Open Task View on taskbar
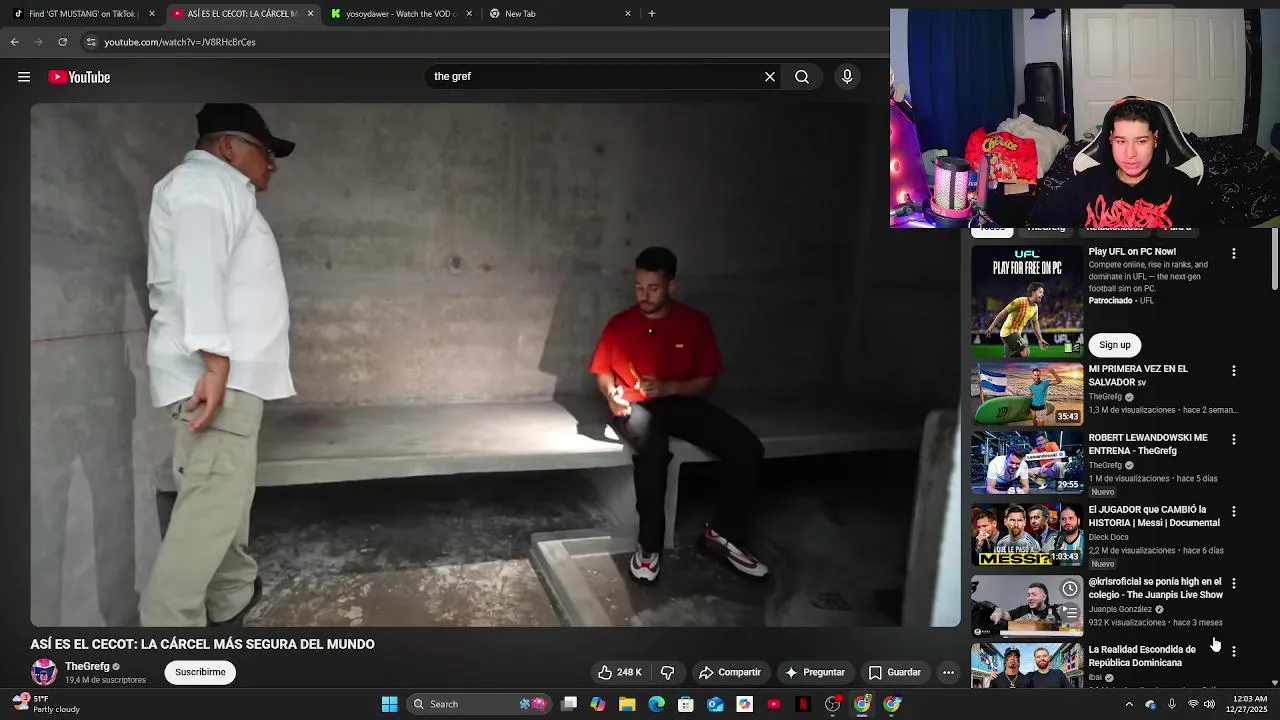Viewport: 1280px width, 720px height. point(568,704)
